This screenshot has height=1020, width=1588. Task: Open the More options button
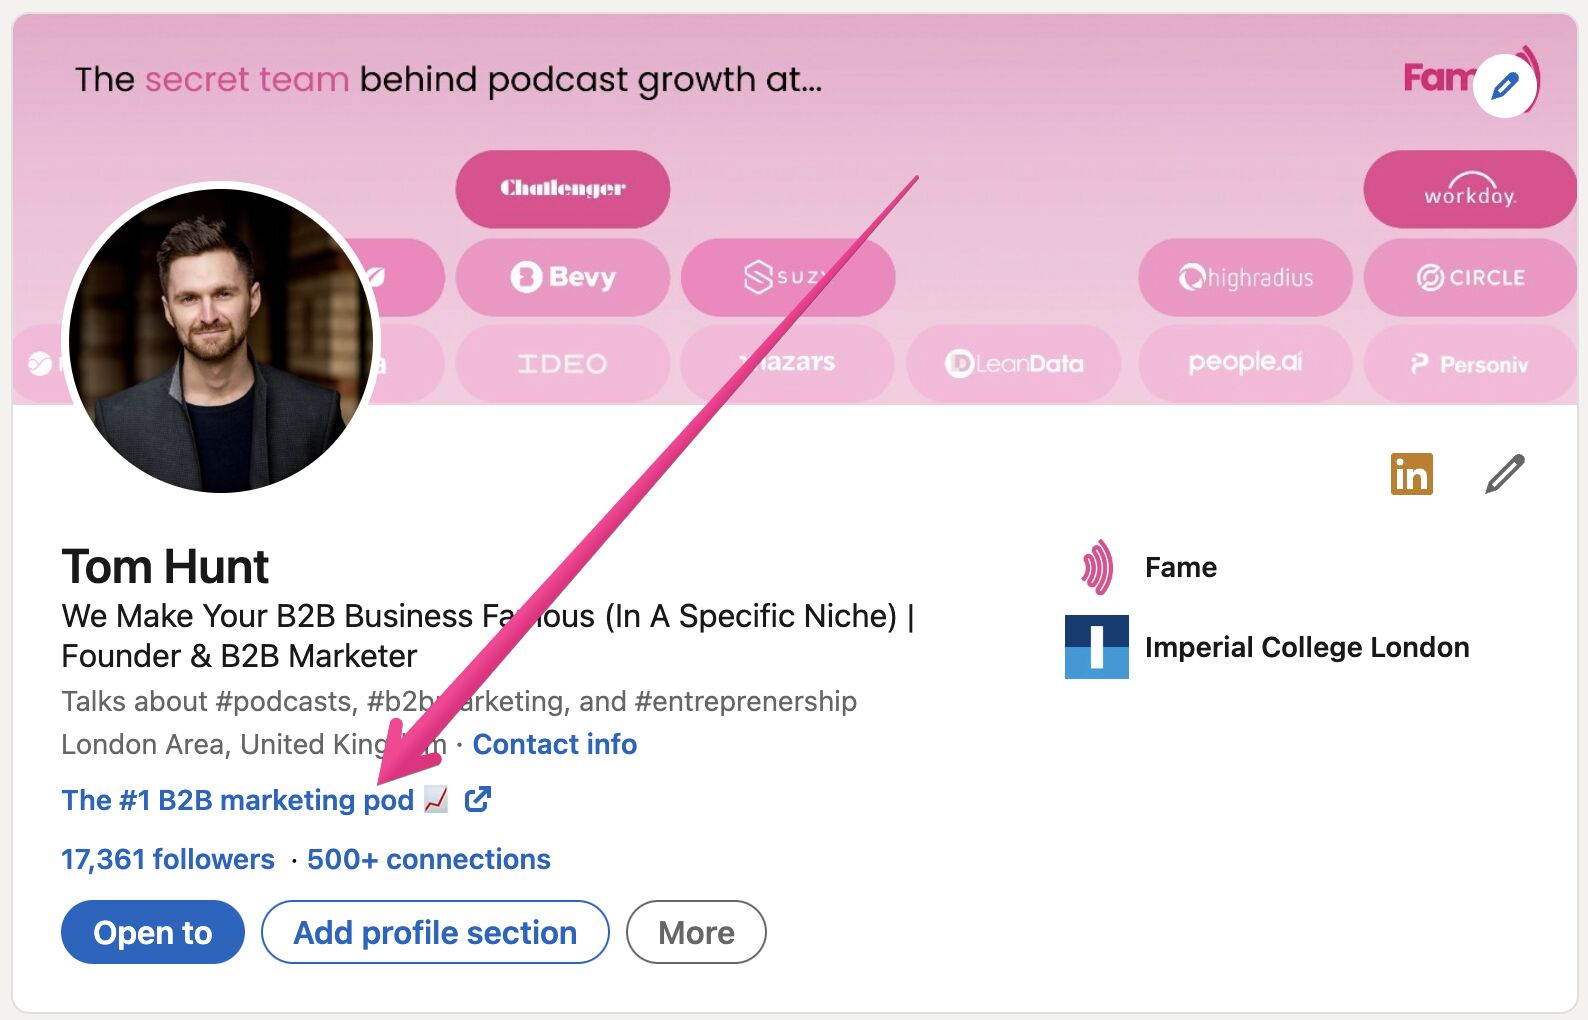coord(696,932)
